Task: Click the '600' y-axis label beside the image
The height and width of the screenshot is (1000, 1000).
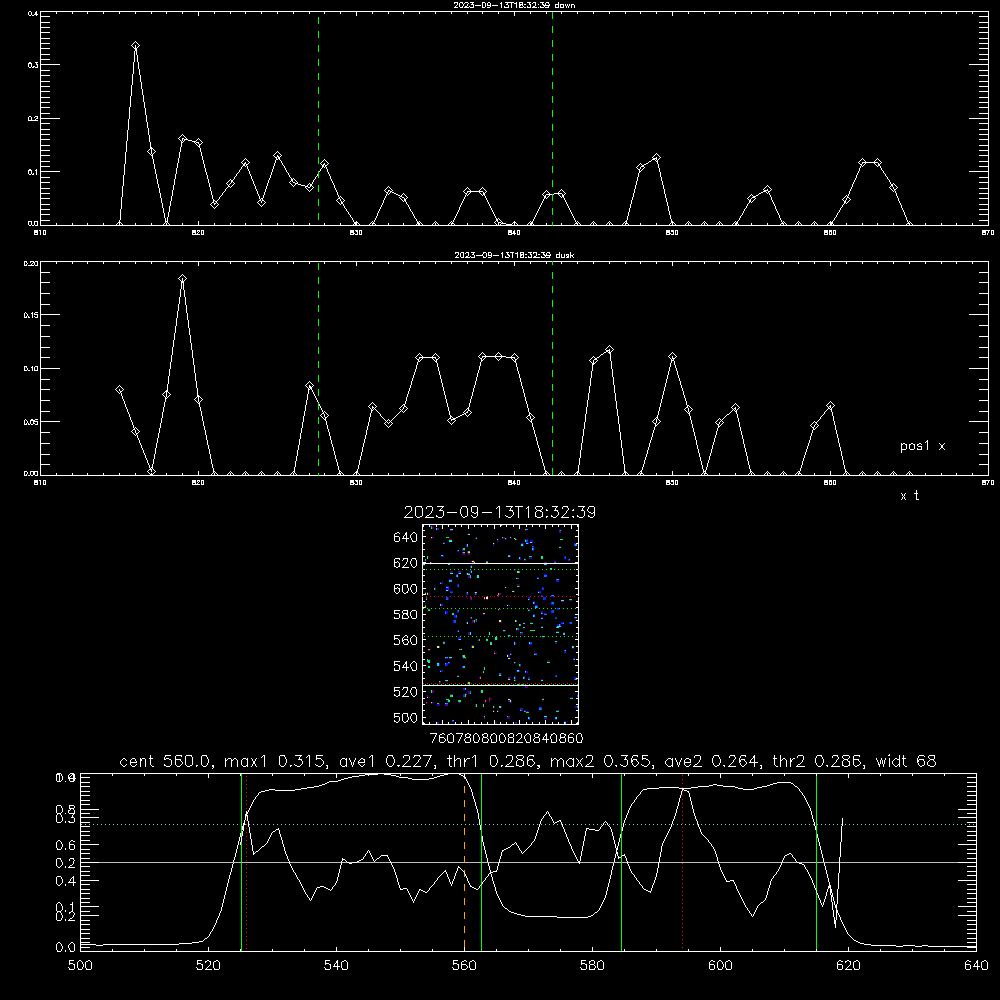Action: coord(406,589)
